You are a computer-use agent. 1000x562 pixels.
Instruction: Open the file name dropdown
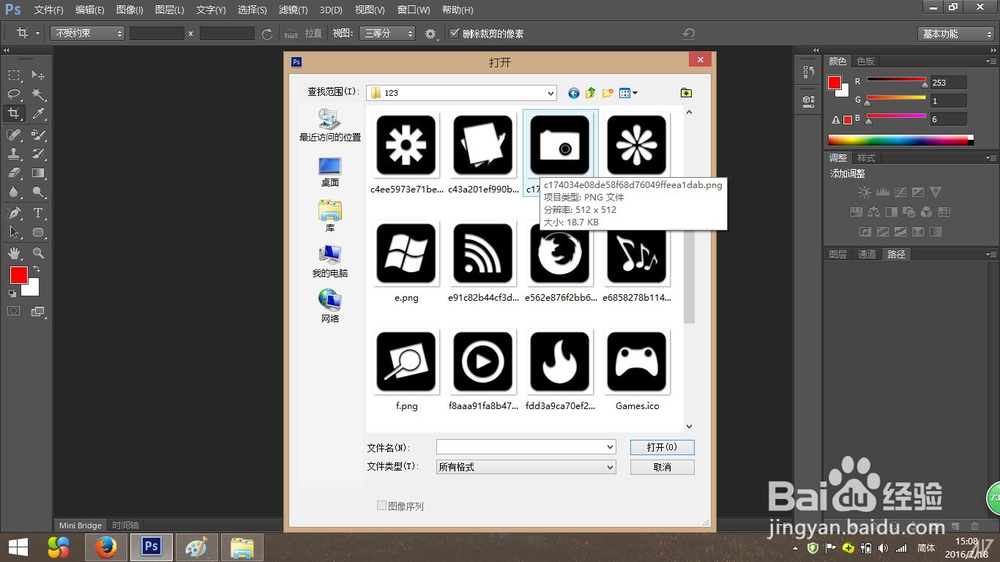click(610, 447)
